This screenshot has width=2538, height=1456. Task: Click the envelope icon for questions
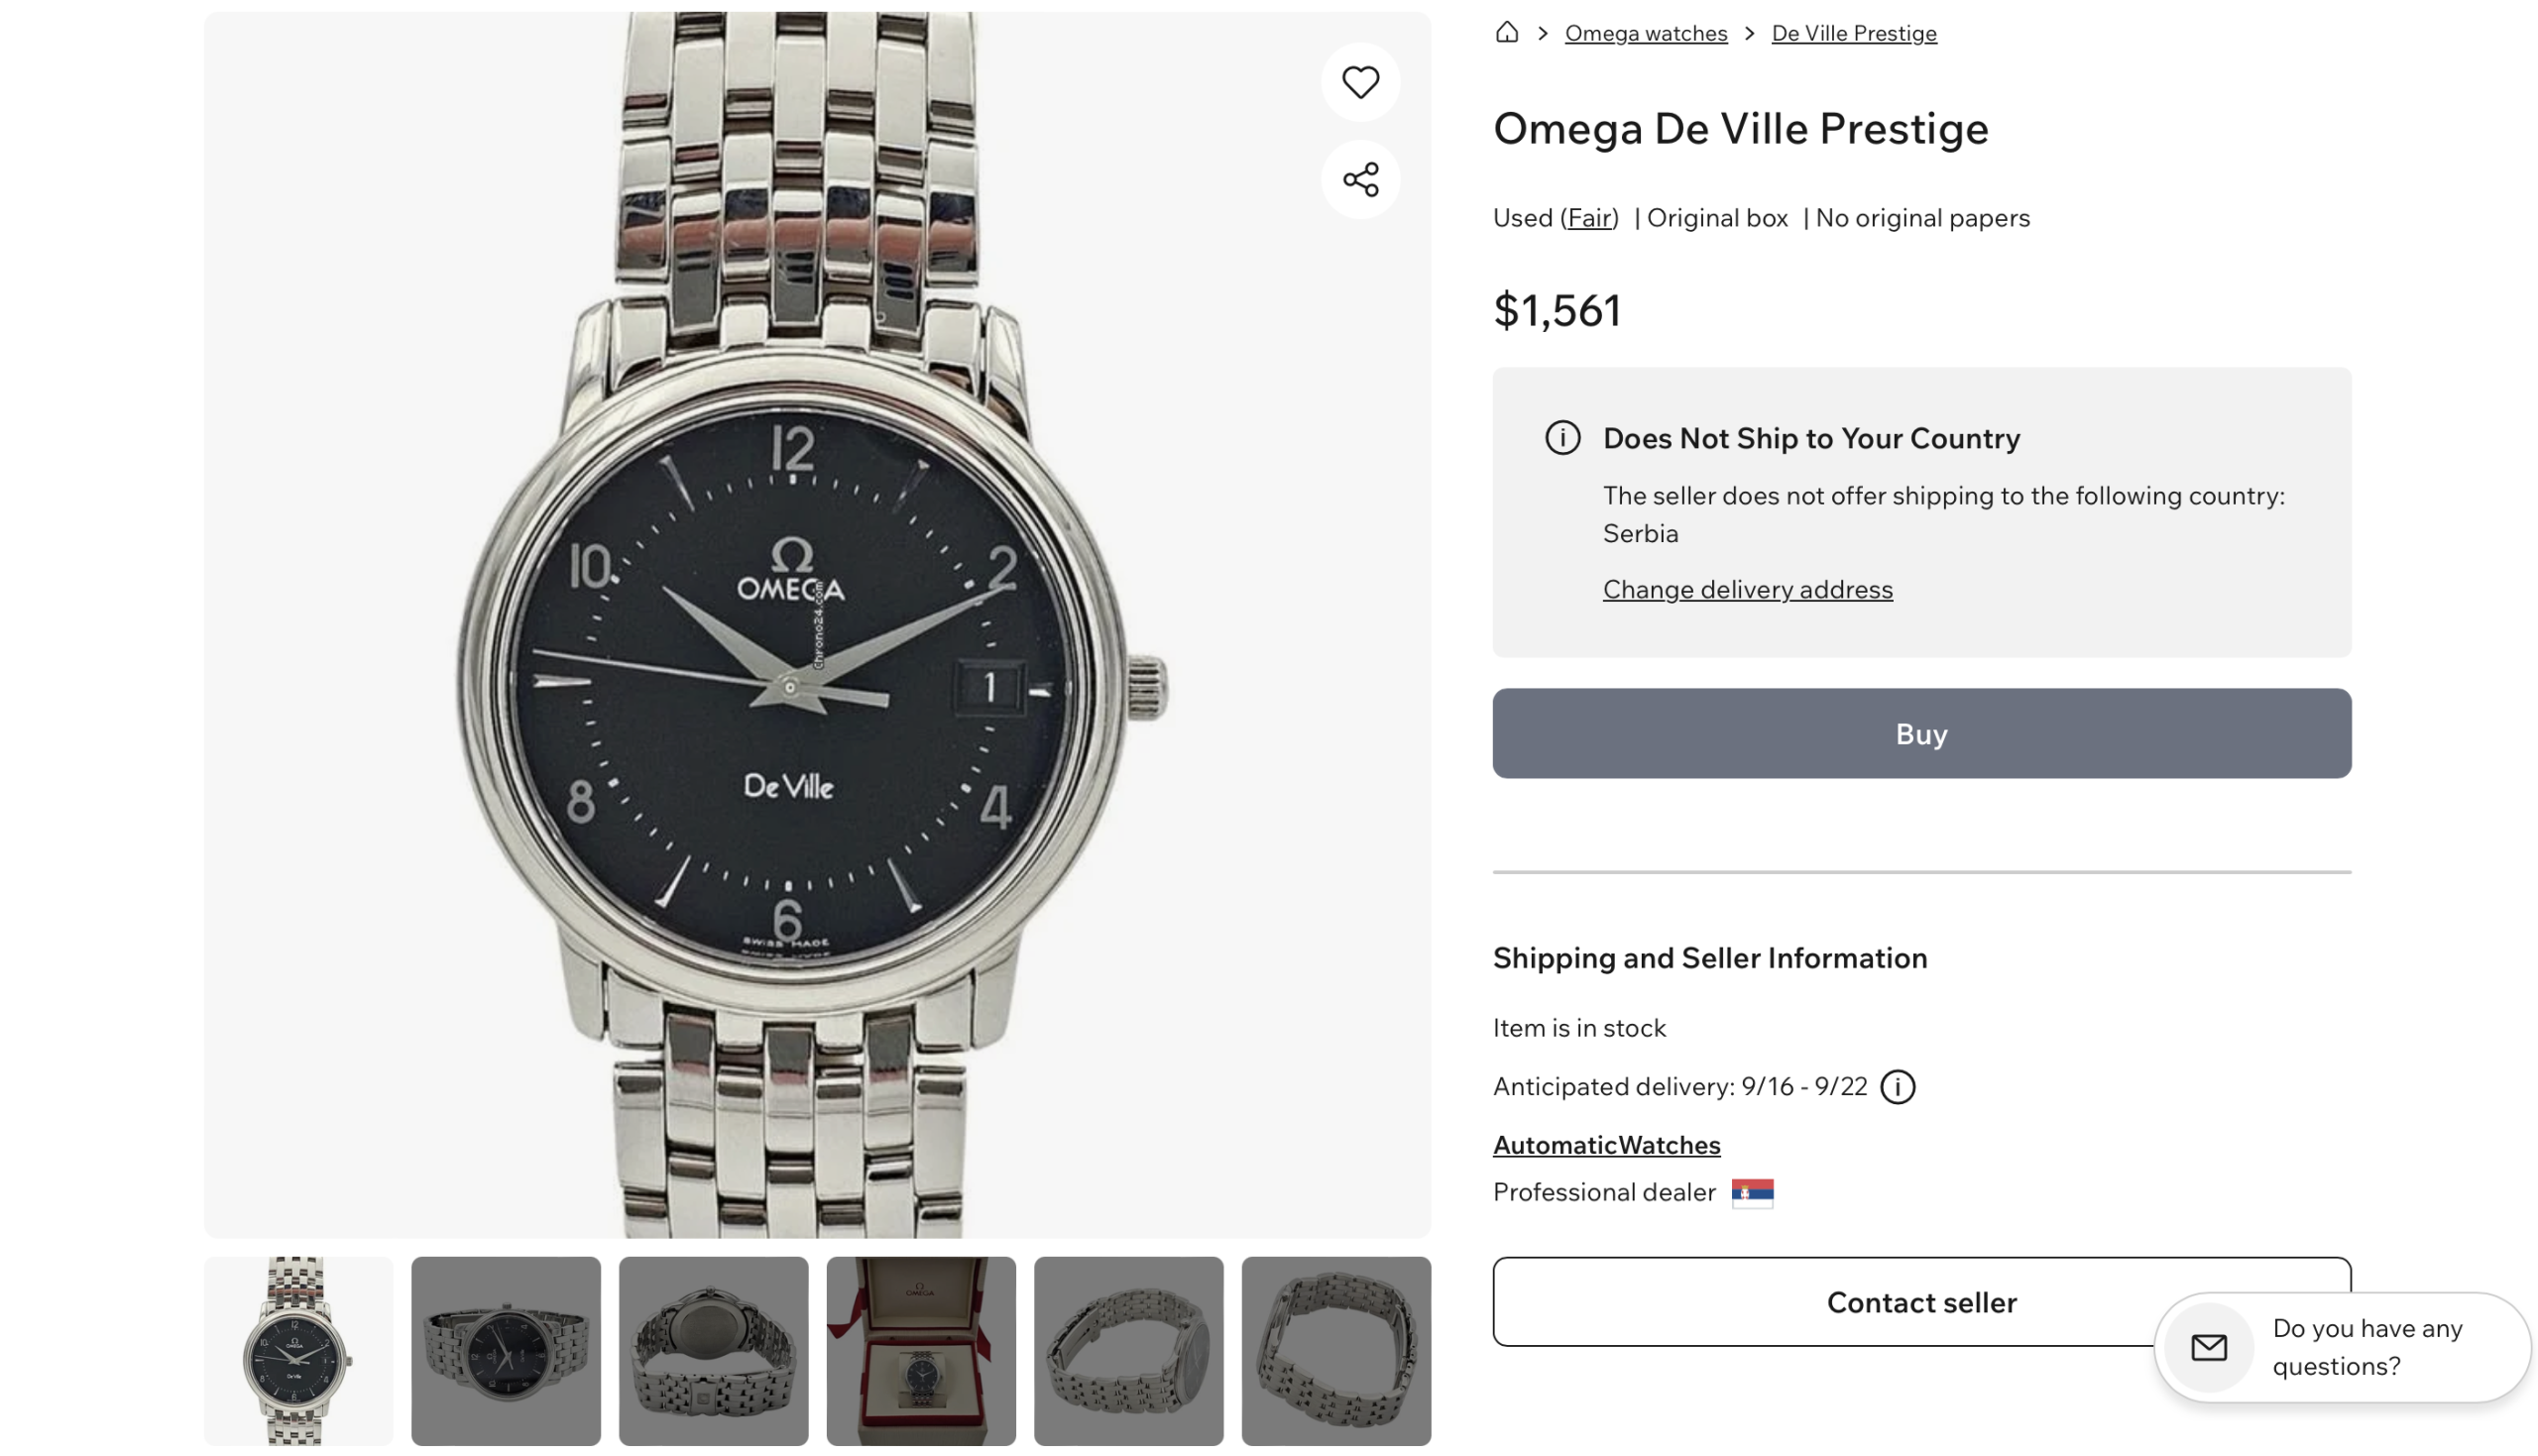(2208, 1347)
